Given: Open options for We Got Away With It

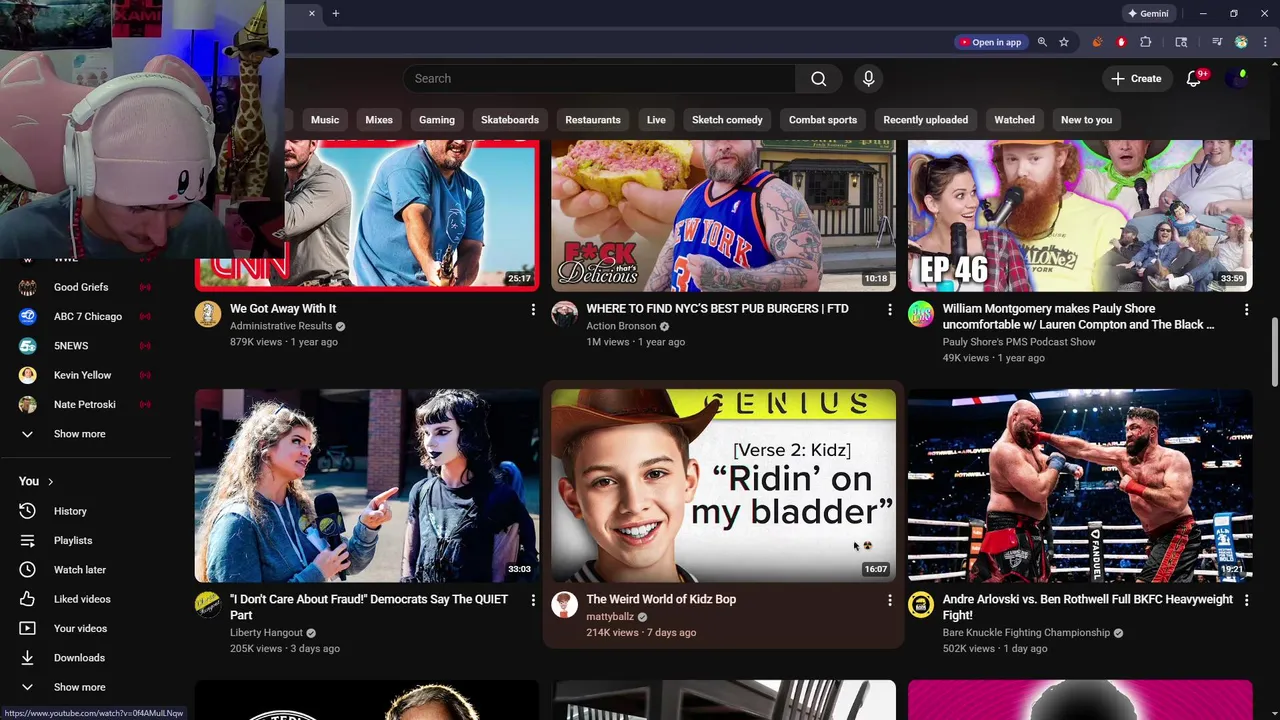Looking at the screenshot, I should pos(533,310).
